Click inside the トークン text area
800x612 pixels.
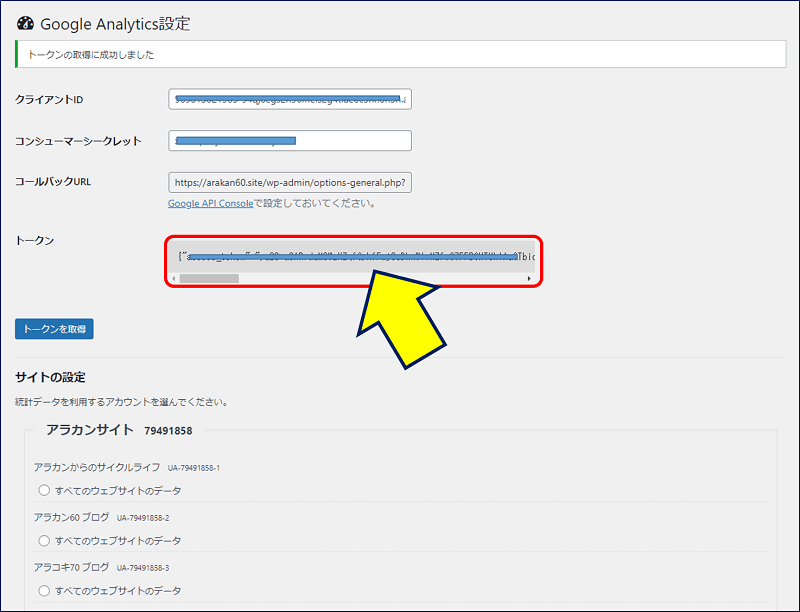(352, 257)
